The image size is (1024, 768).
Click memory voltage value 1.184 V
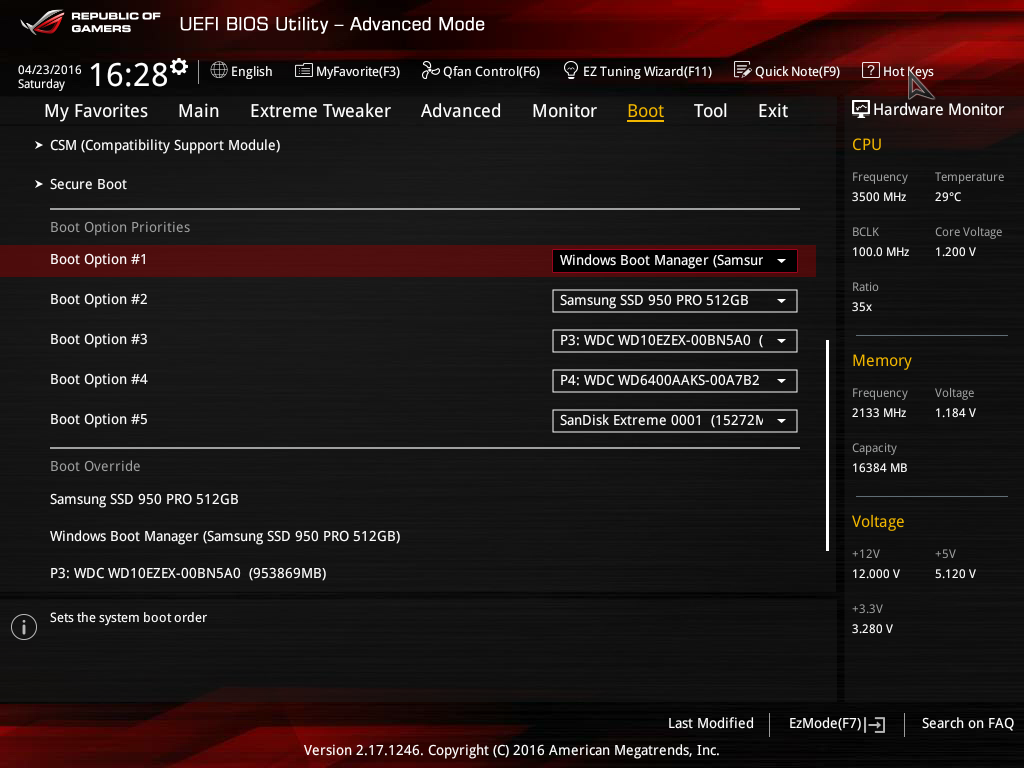click(955, 413)
